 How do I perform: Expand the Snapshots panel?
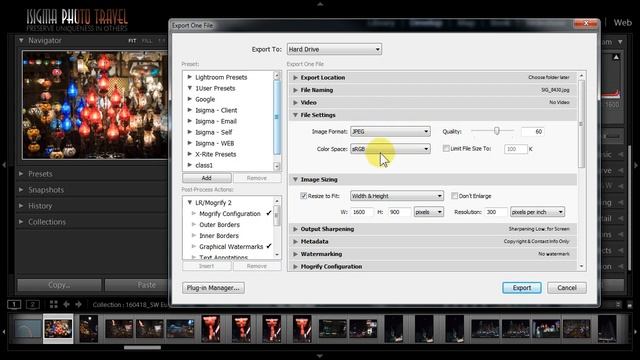[x=21, y=189]
